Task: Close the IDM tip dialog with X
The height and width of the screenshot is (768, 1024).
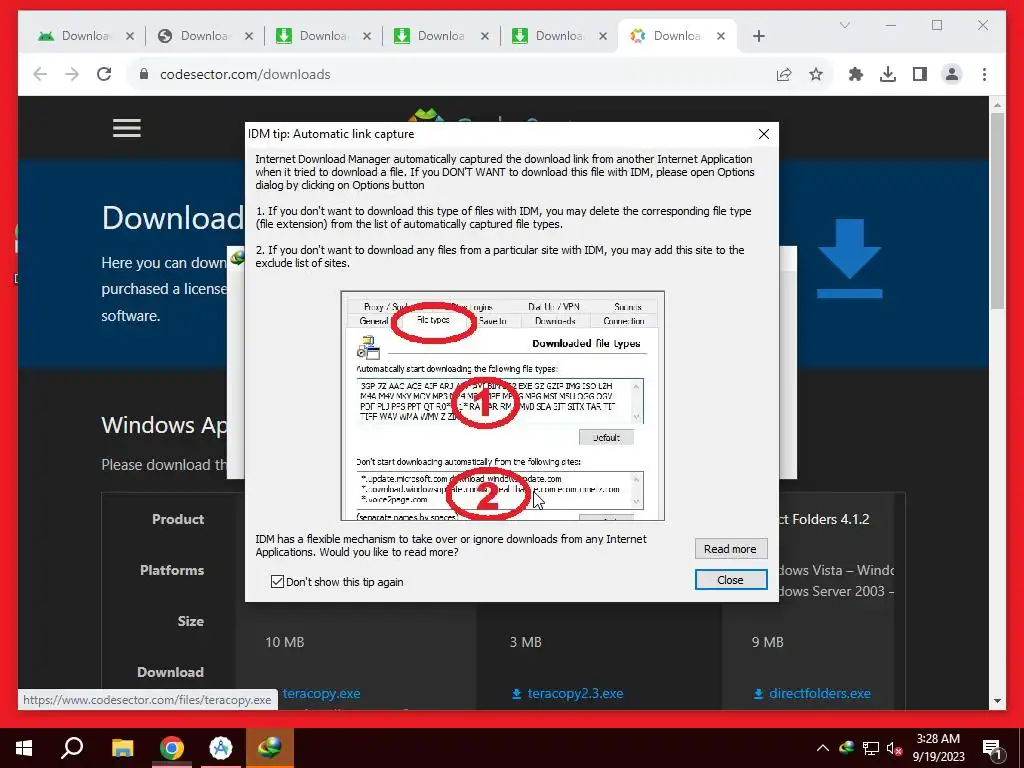Action: pos(763,134)
